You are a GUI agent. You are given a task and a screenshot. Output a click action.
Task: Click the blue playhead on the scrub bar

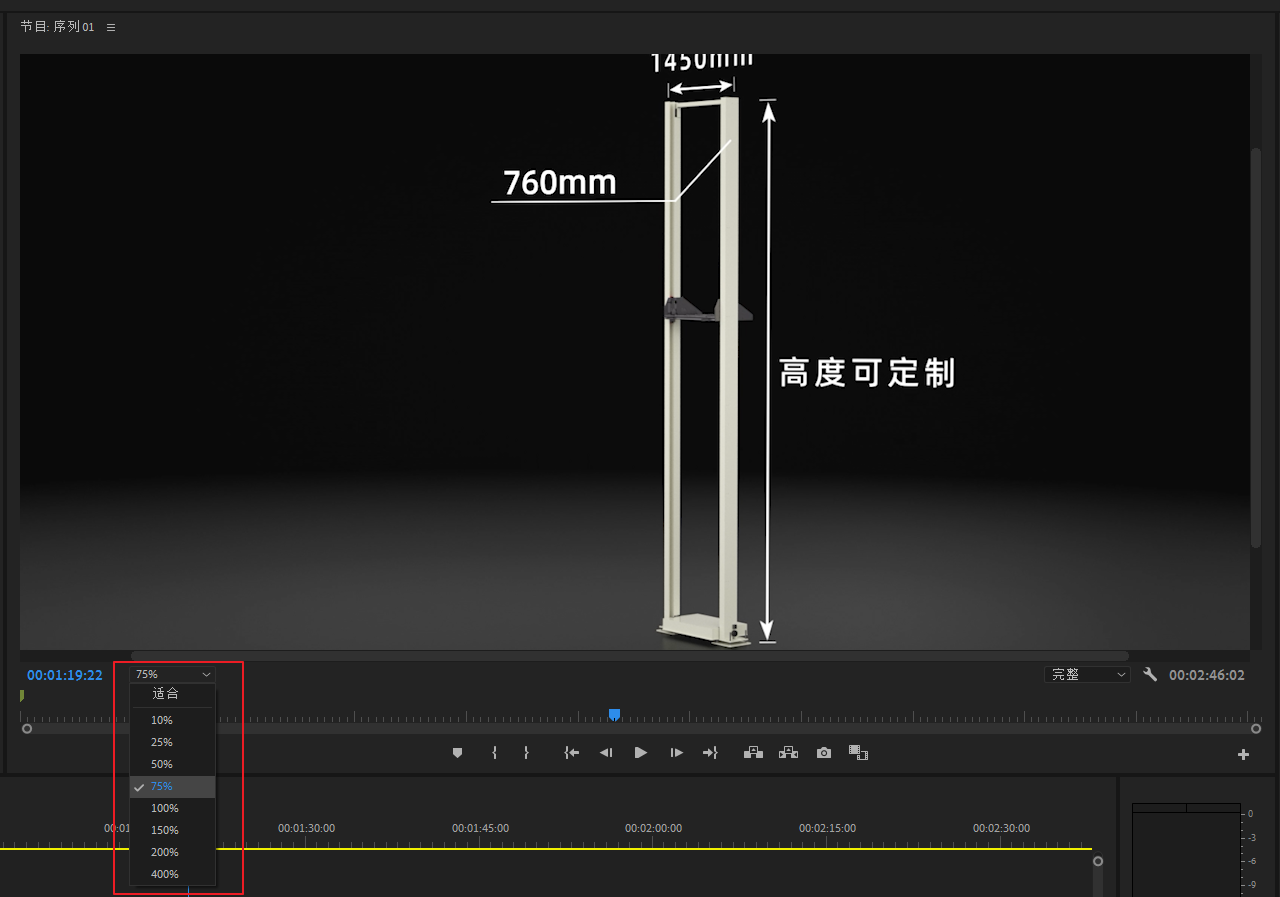614,714
